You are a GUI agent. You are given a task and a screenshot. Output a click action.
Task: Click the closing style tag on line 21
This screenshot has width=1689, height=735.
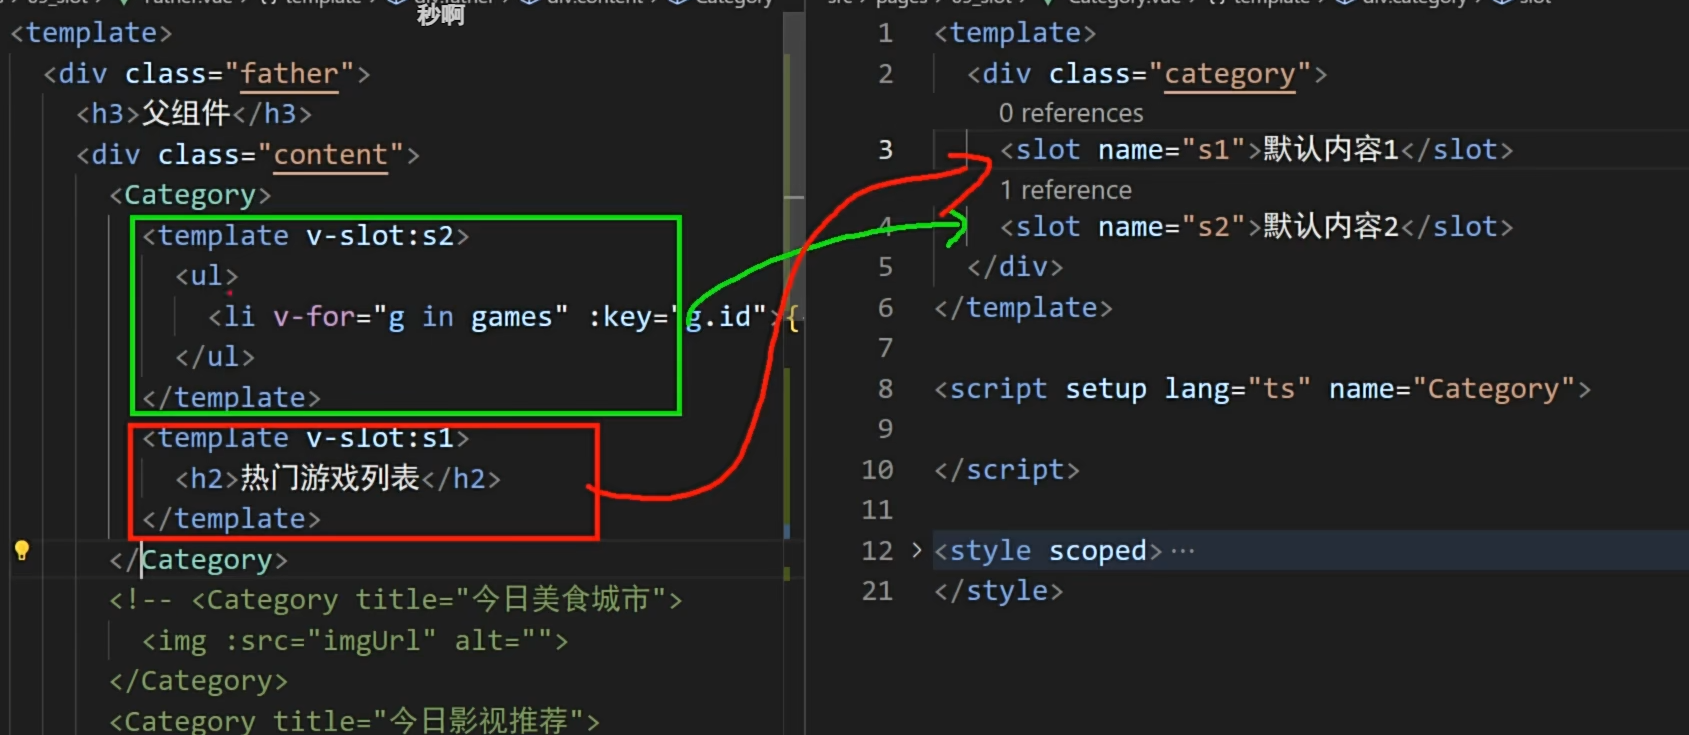tap(998, 591)
